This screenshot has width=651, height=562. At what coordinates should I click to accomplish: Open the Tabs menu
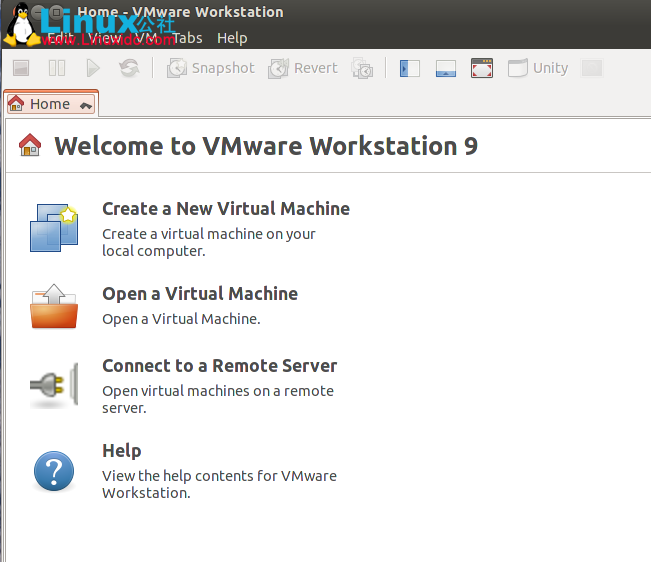[x=187, y=38]
